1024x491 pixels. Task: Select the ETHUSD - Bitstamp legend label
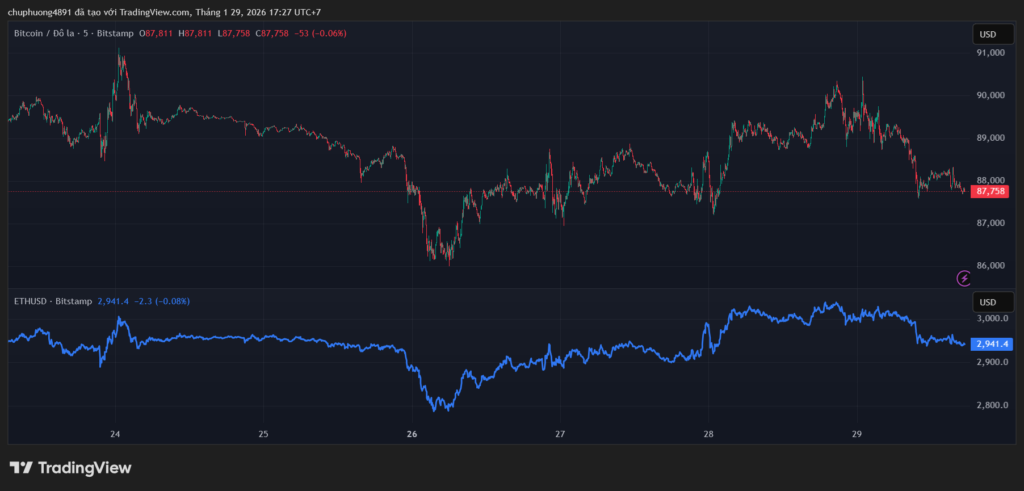[x=53, y=301]
